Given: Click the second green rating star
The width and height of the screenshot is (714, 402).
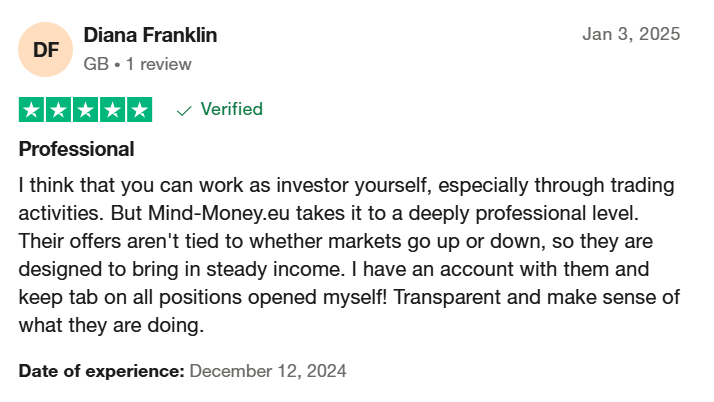Looking at the screenshot, I should 58,110.
